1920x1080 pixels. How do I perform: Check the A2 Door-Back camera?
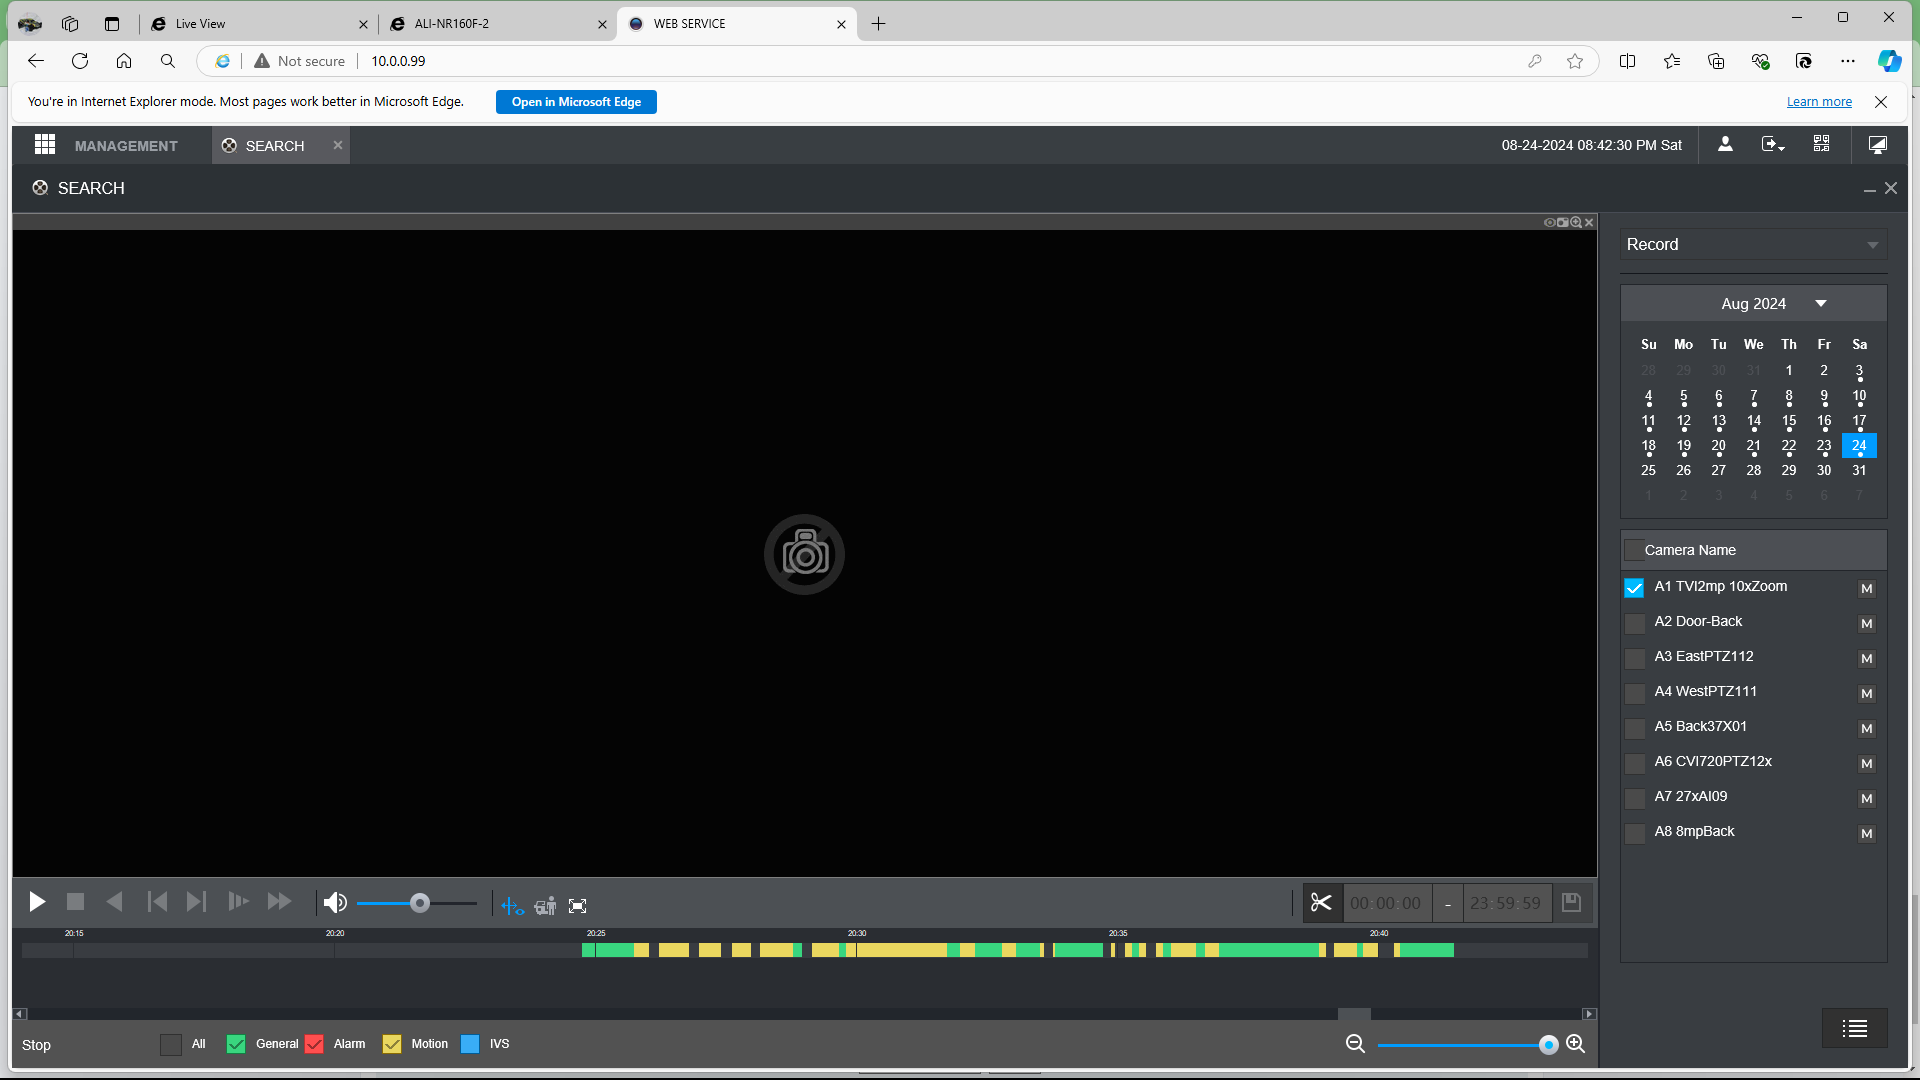[1635, 623]
